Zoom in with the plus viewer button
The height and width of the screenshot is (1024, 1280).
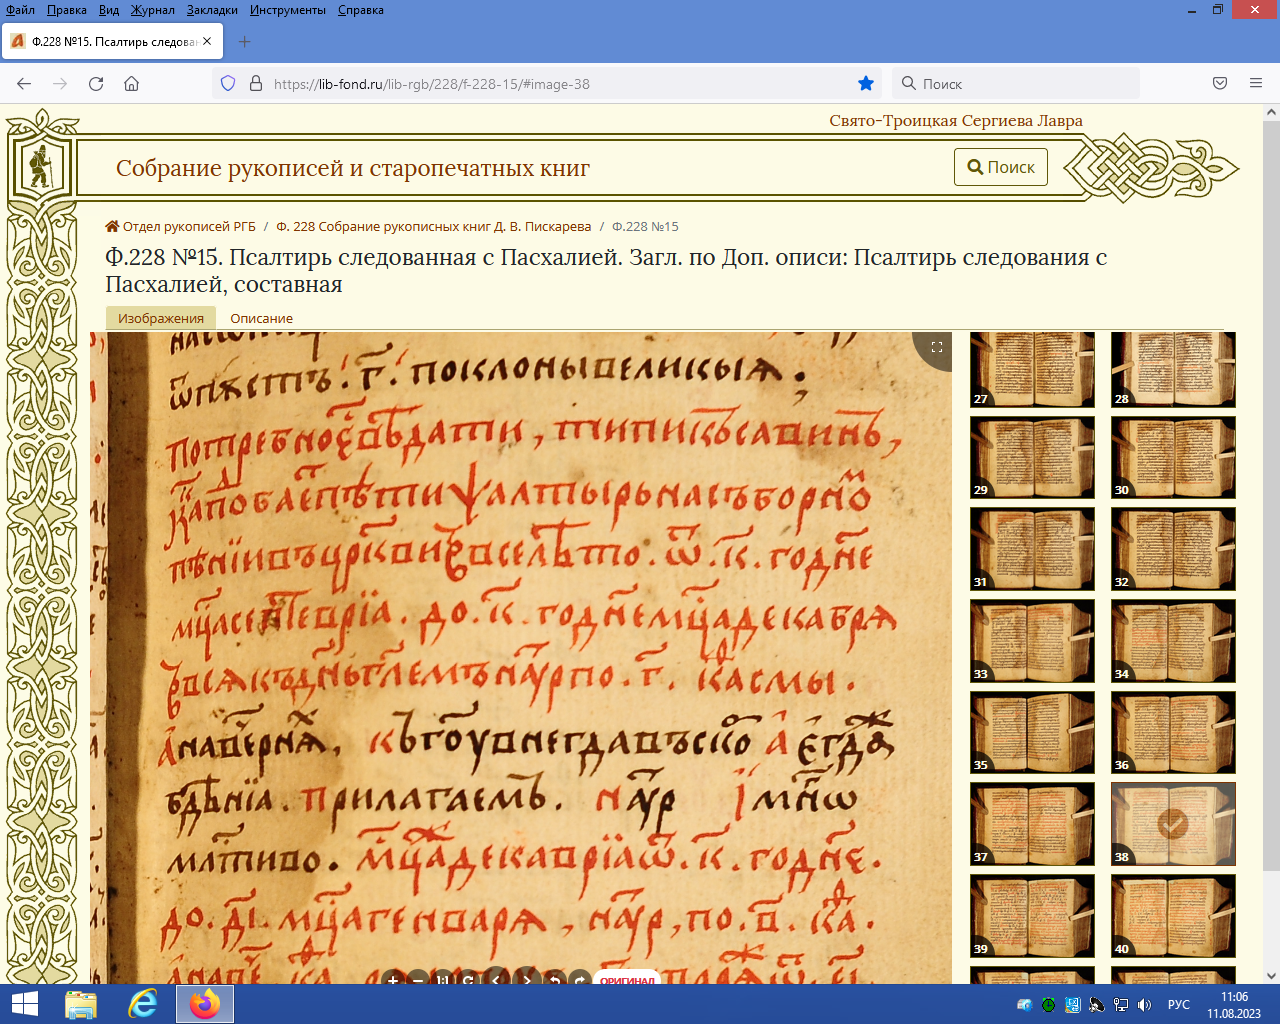point(393,980)
